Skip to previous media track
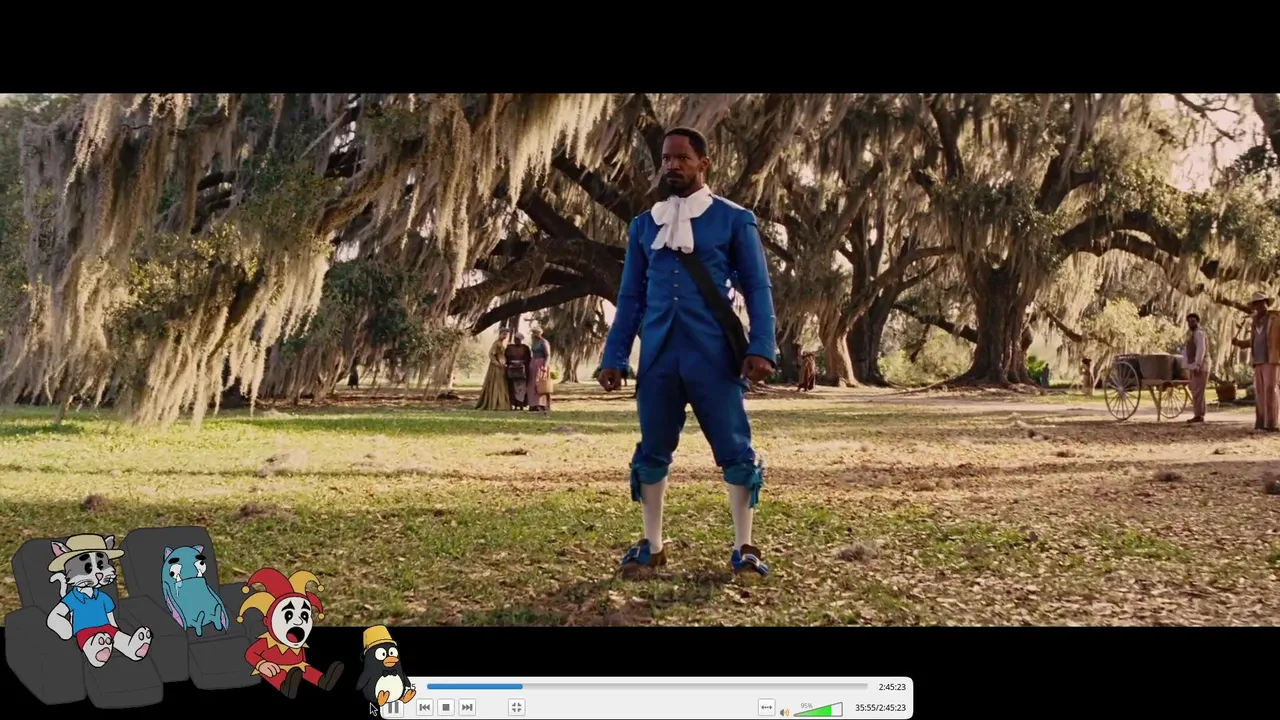Image resolution: width=1280 pixels, height=720 pixels. [x=425, y=707]
